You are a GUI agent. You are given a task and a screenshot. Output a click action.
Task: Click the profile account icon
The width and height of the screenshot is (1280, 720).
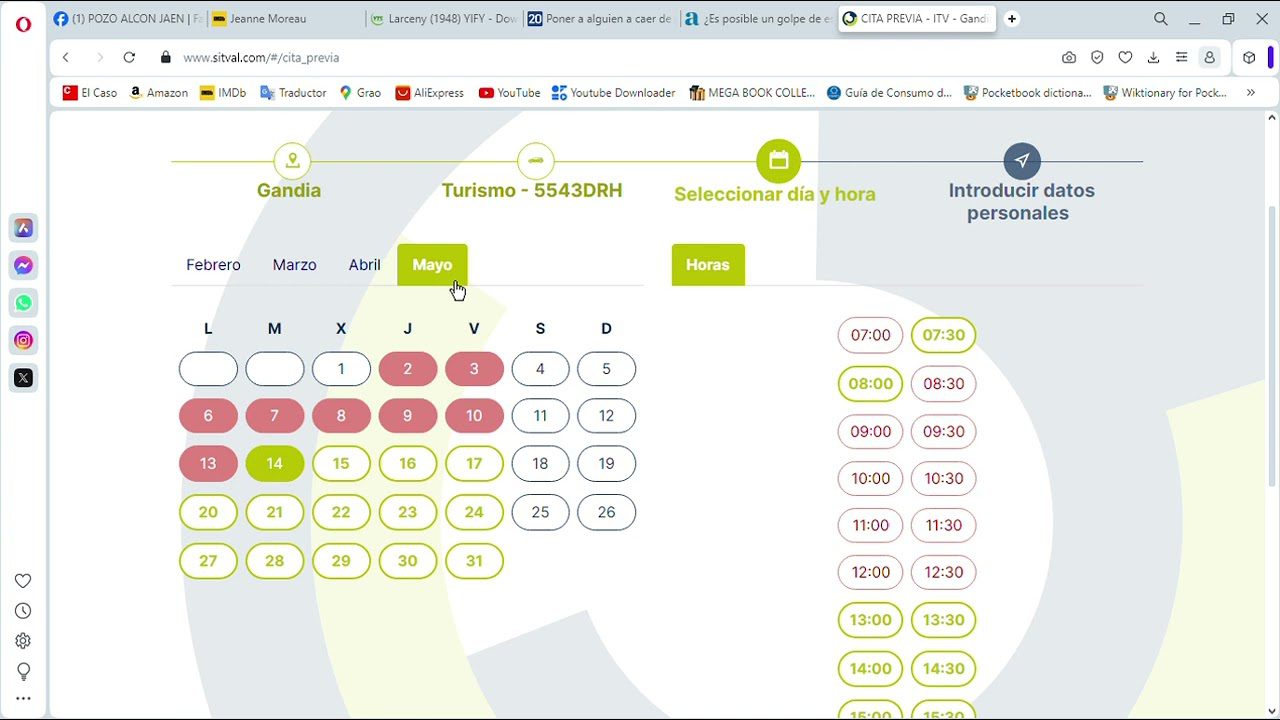point(1210,58)
